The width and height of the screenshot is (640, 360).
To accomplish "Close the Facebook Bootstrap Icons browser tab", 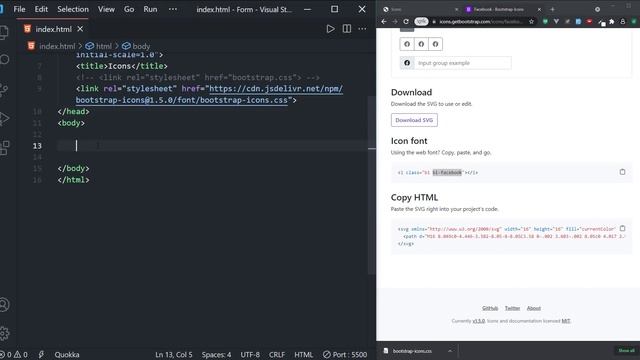I will click(539, 9).
